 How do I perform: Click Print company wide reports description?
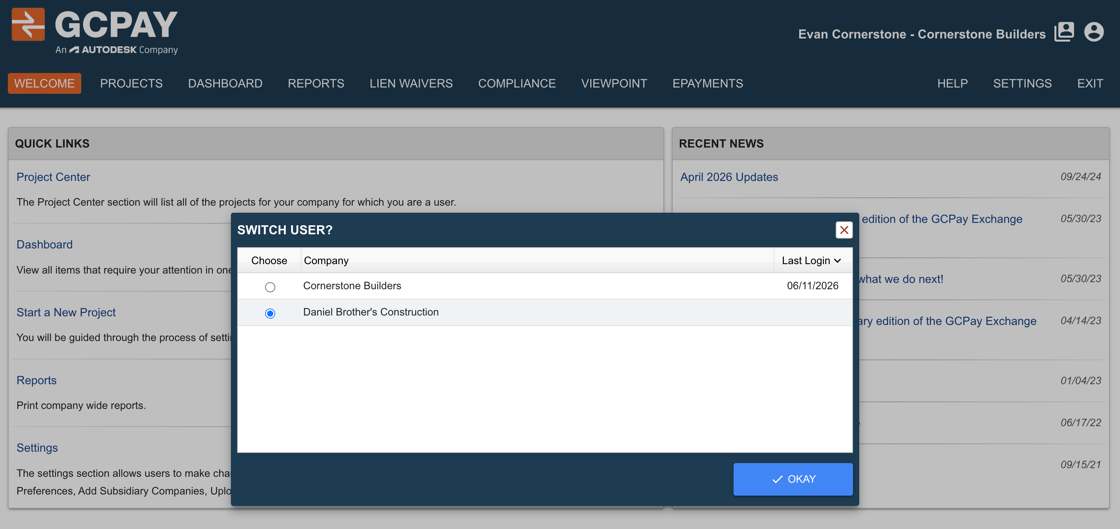click(x=81, y=405)
